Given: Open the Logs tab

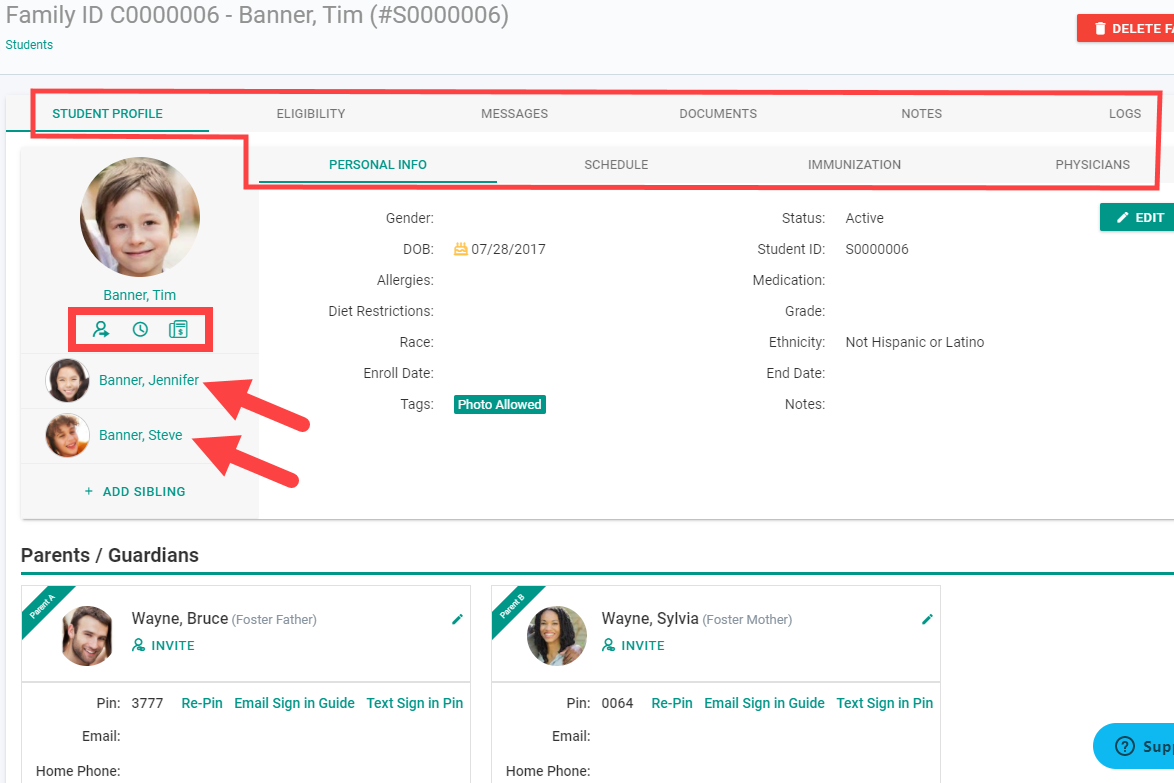Looking at the screenshot, I should click(1125, 114).
